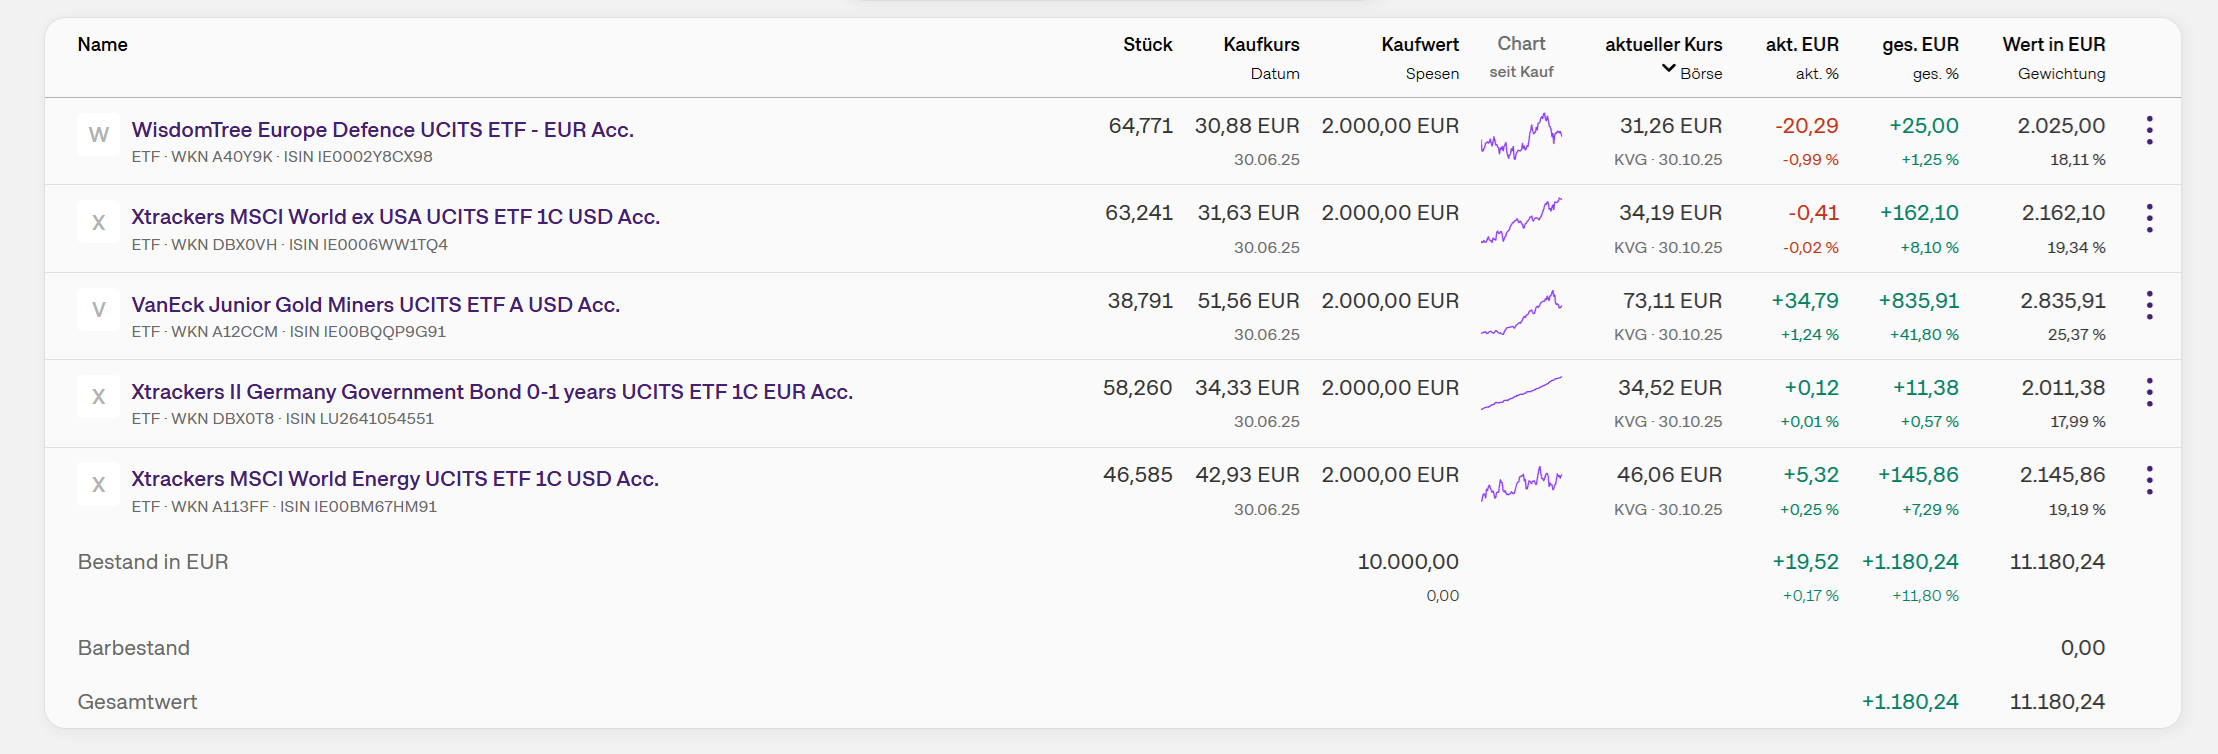Image resolution: width=2218 pixels, height=754 pixels.
Task: Click the W logo of WisdomTree ETF
Action: (98, 135)
